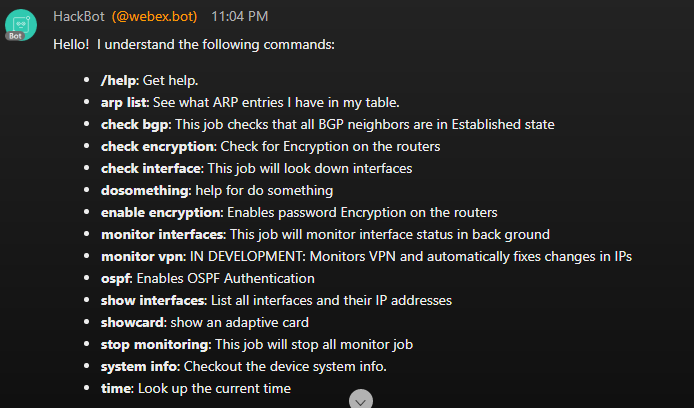Click the ospf command entry
Screen dimensions: 694x408
point(116,278)
